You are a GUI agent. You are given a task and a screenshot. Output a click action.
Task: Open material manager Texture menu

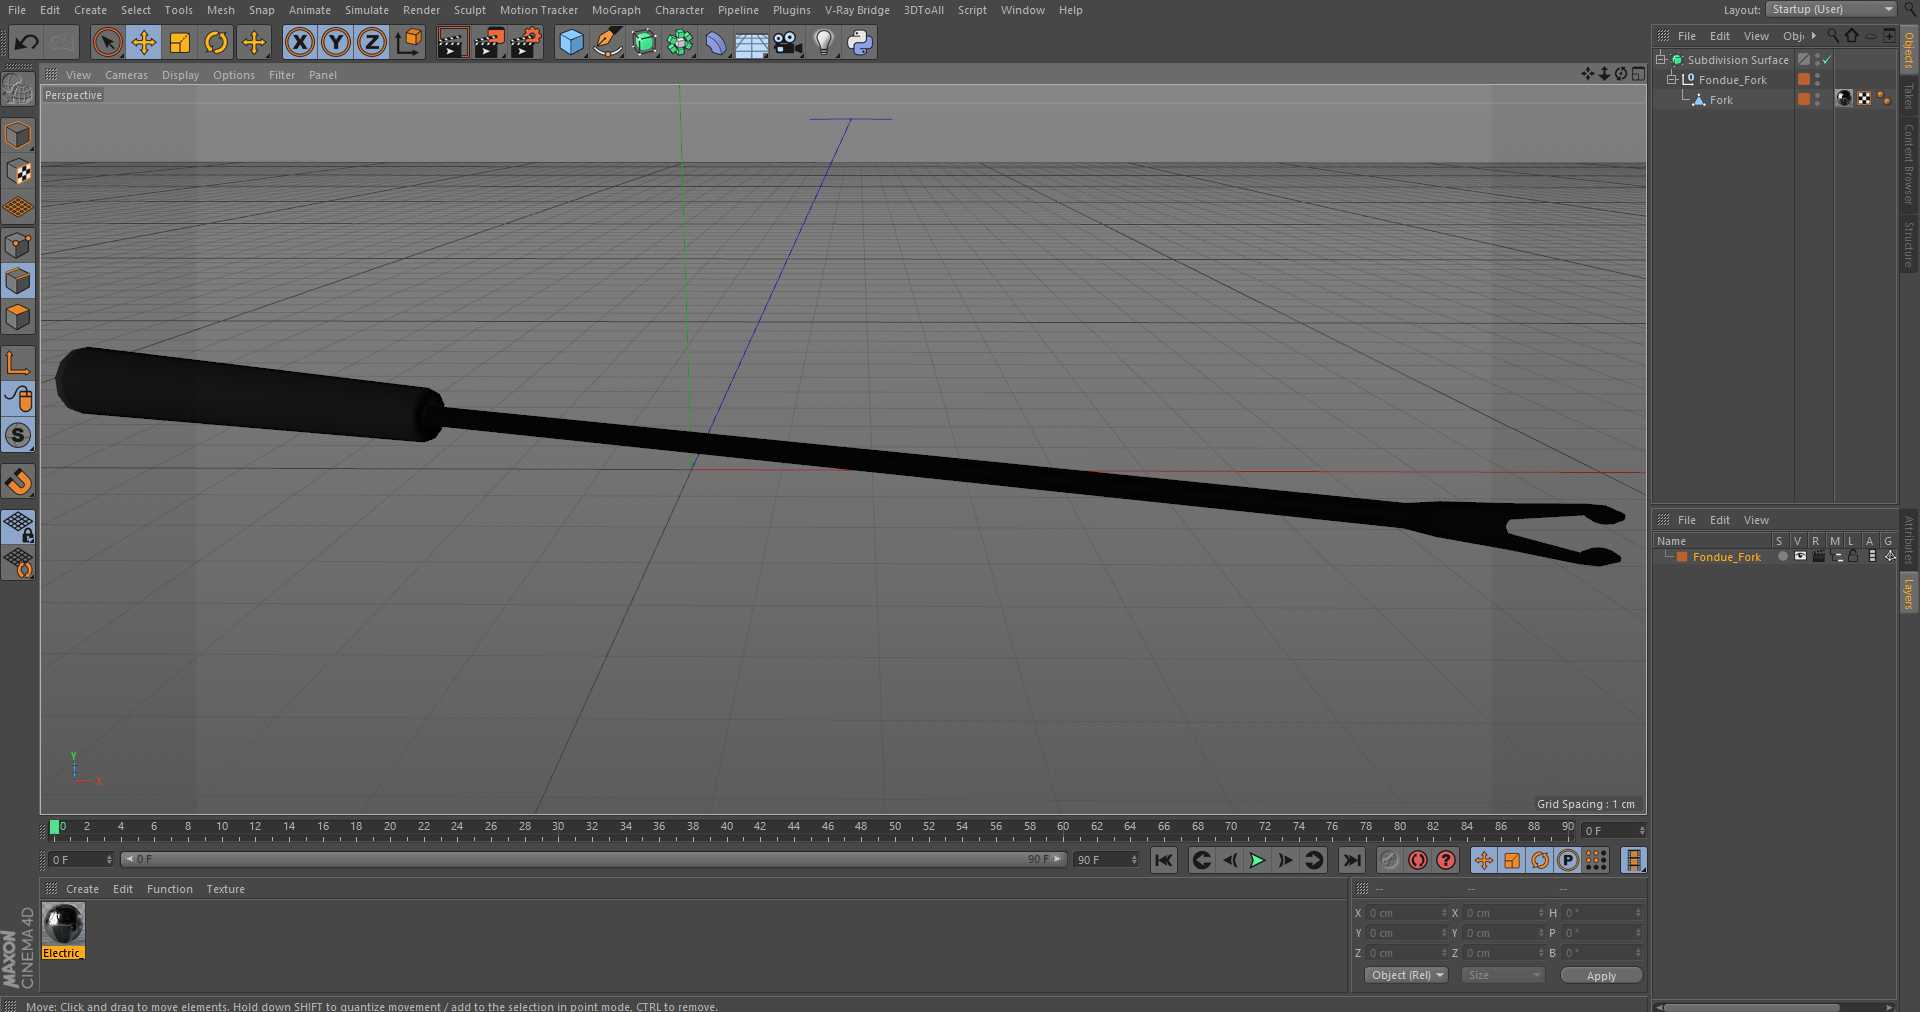point(225,889)
